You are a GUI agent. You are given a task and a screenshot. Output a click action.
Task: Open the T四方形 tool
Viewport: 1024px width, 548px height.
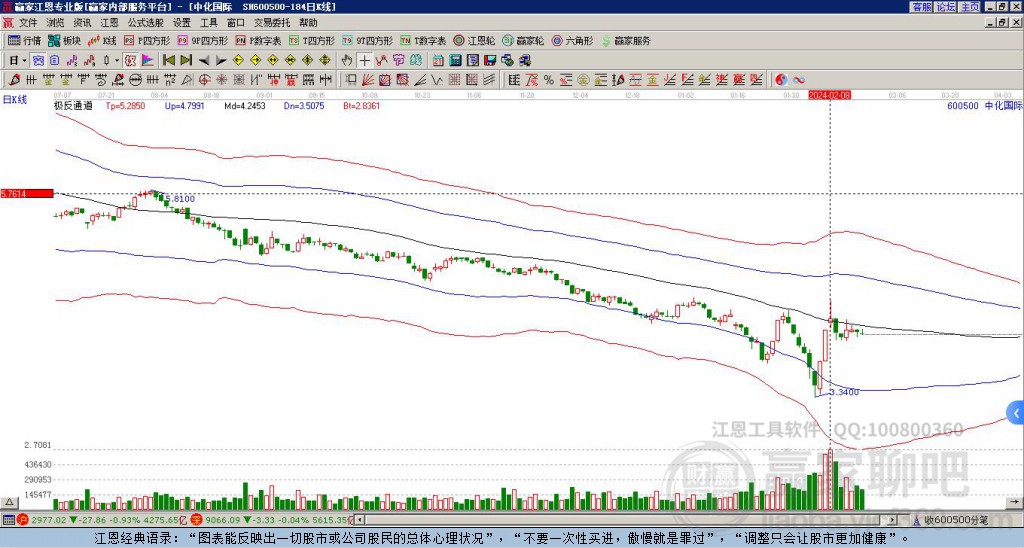coord(312,40)
